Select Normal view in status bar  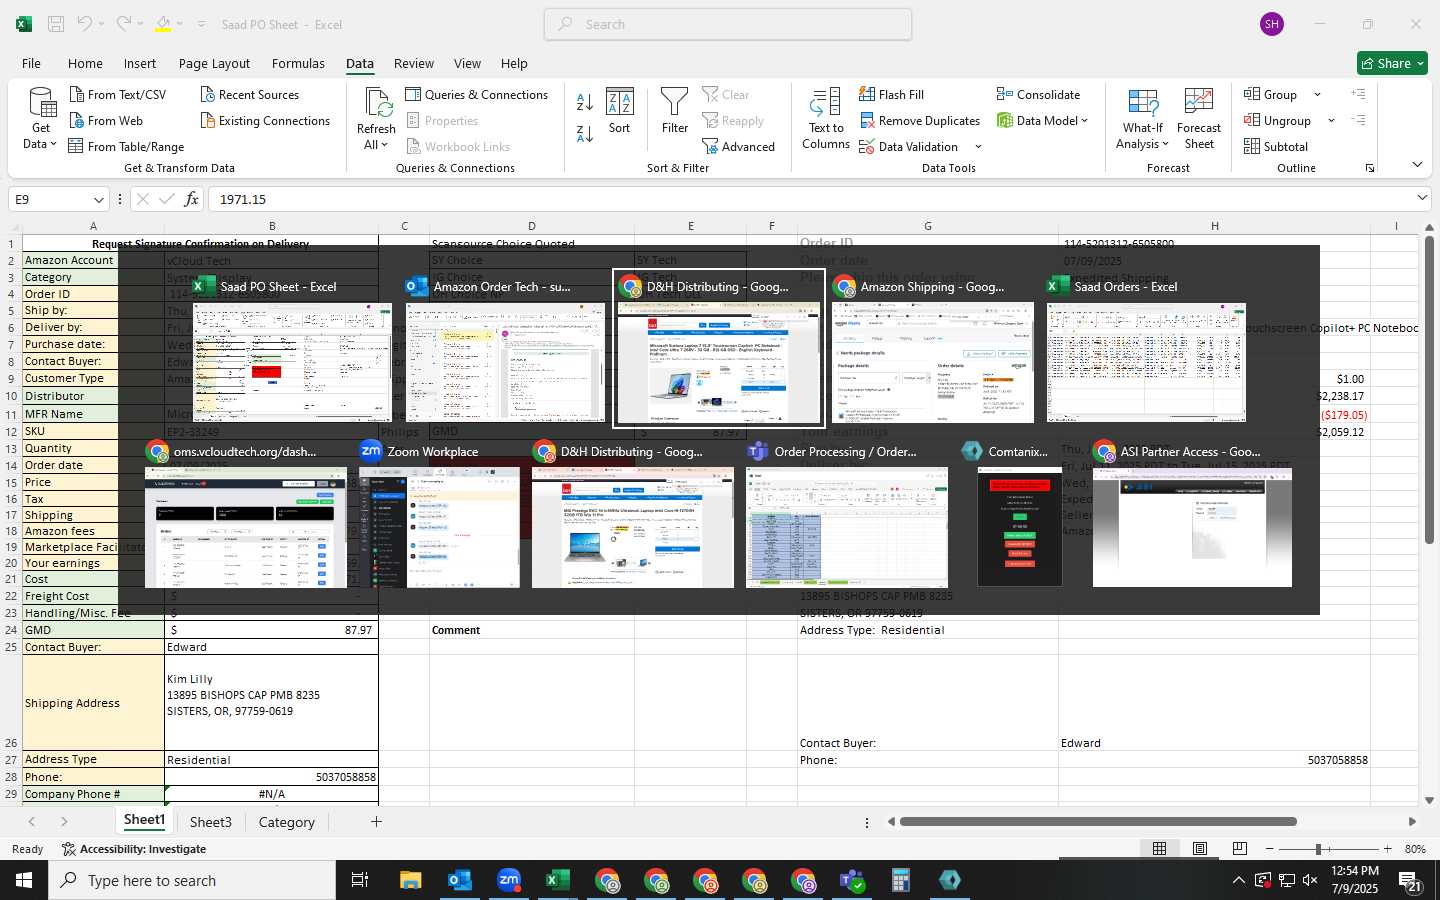[1159, 848]
